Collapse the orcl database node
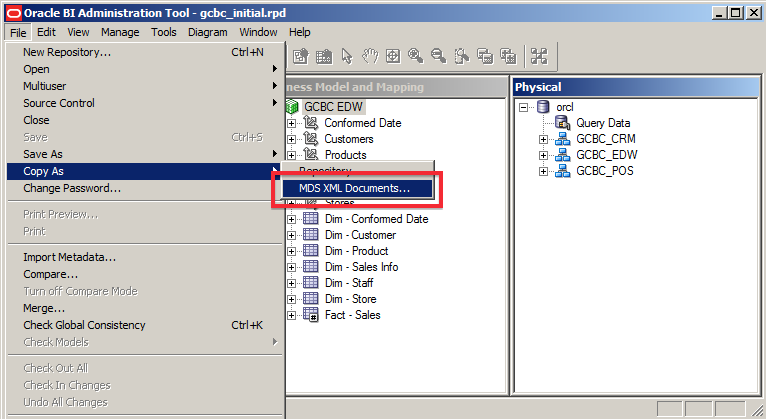Screen dimensions: 766x419 click(523, 107)
